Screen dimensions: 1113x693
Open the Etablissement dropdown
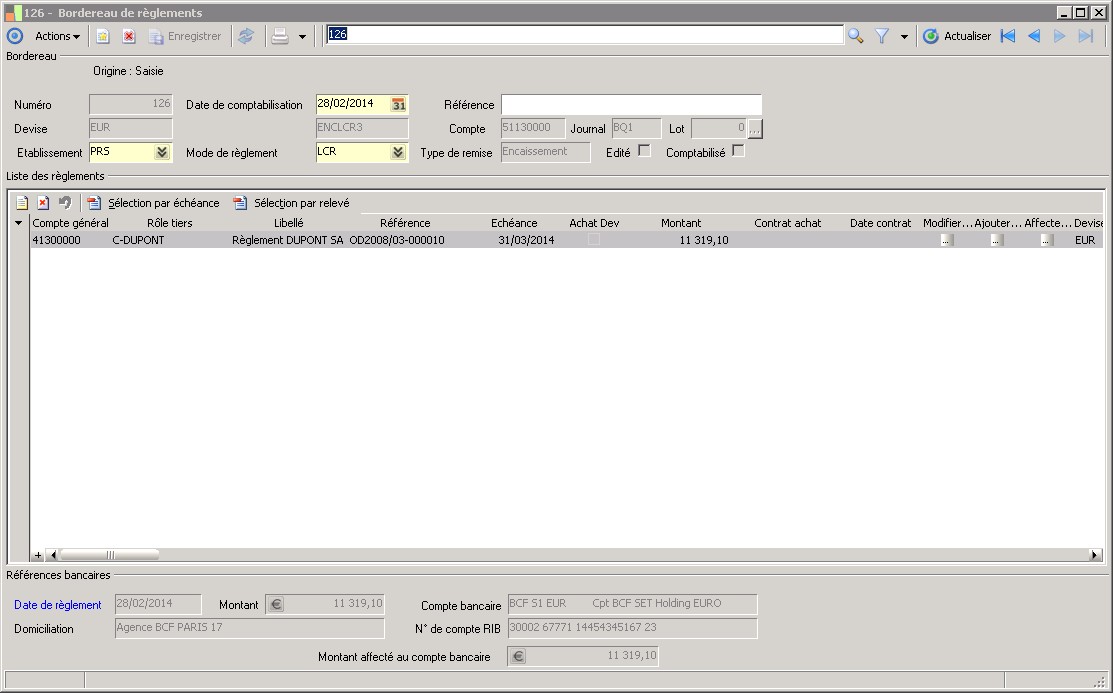[x=162, y=153]
